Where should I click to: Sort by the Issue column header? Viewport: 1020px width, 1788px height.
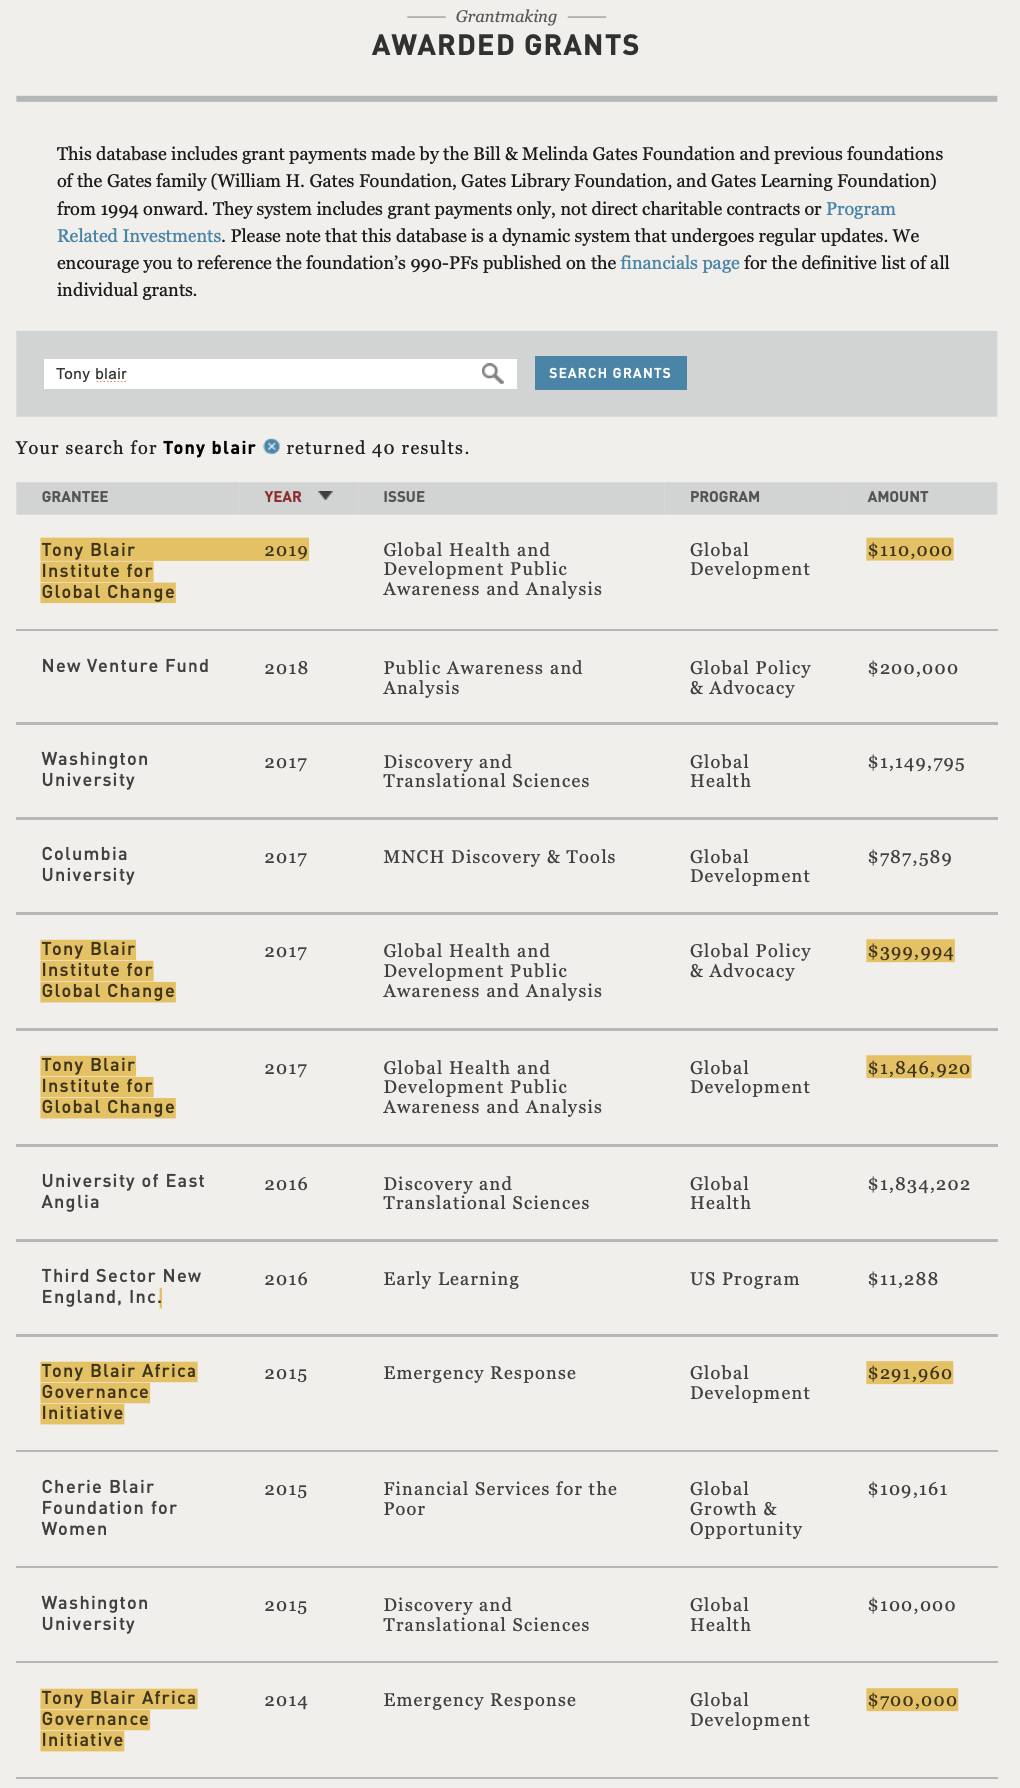(x=404, y=497)
